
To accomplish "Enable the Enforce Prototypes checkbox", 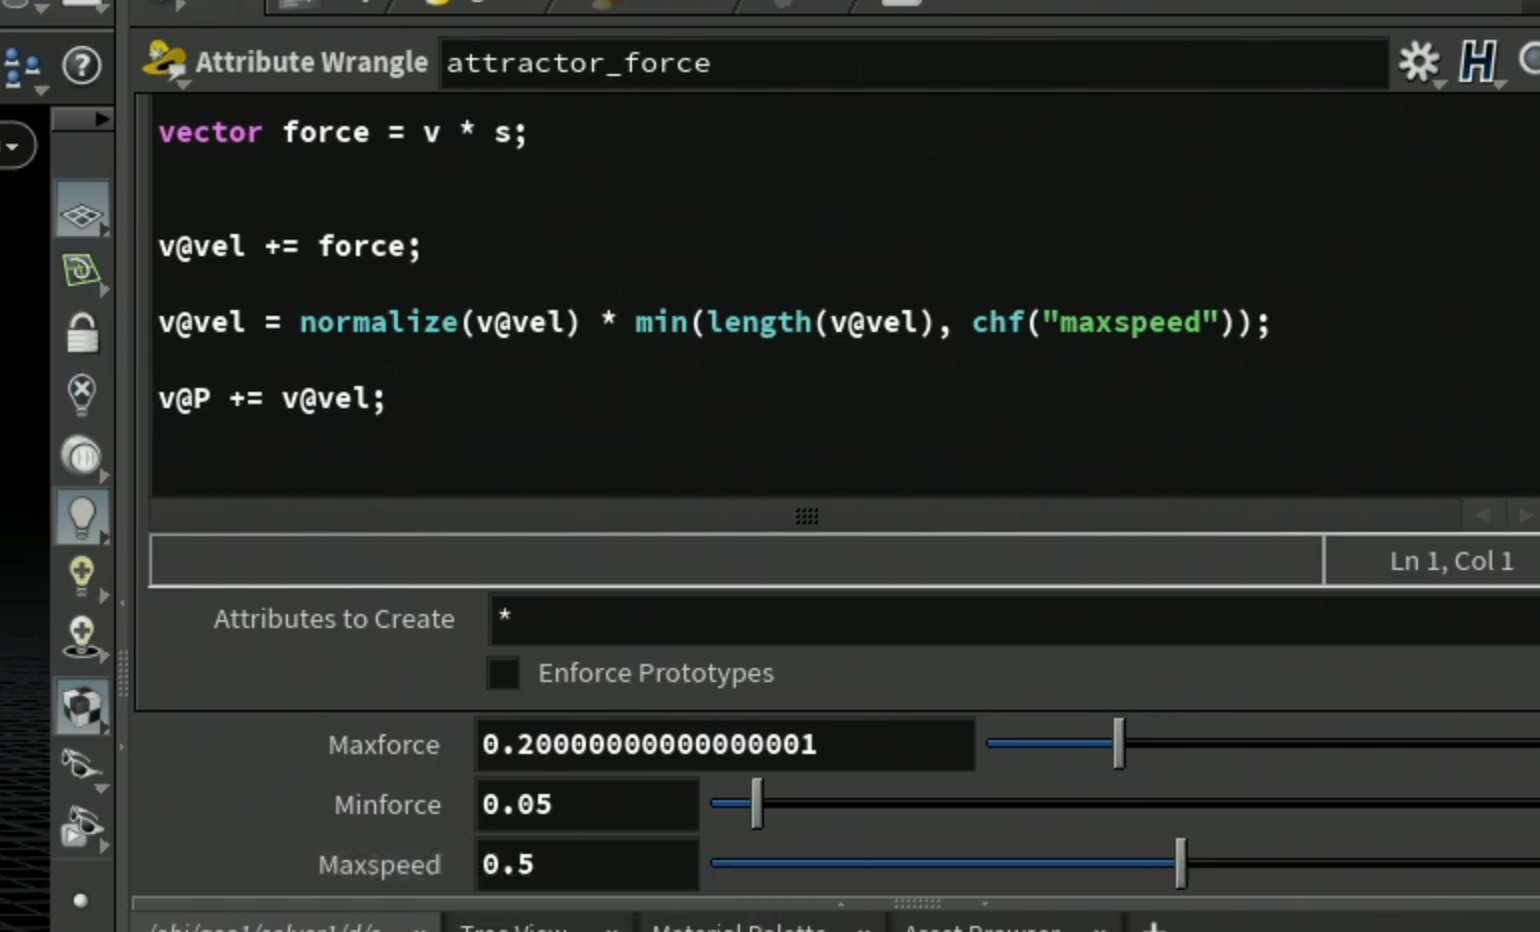I will pos(503,673).
